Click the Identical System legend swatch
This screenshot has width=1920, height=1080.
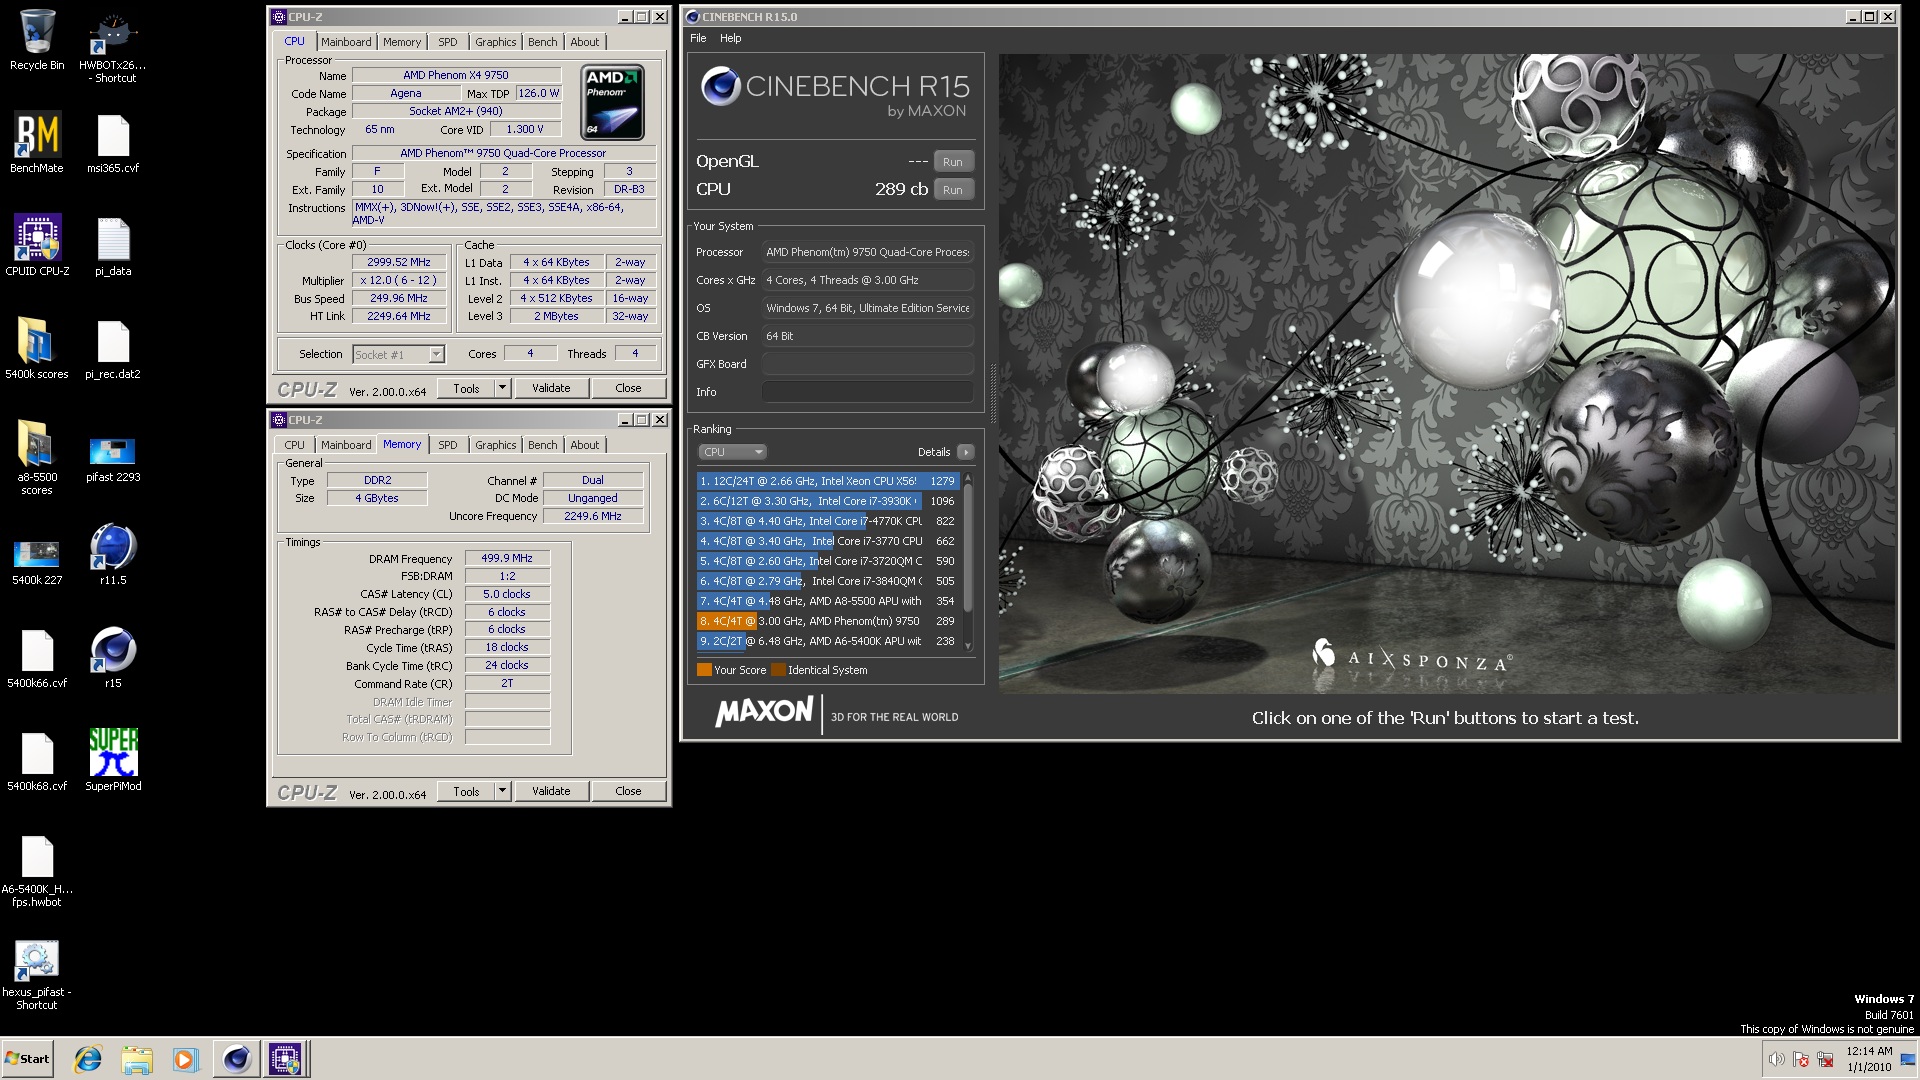pyautogui.click(x=778, y=670)
